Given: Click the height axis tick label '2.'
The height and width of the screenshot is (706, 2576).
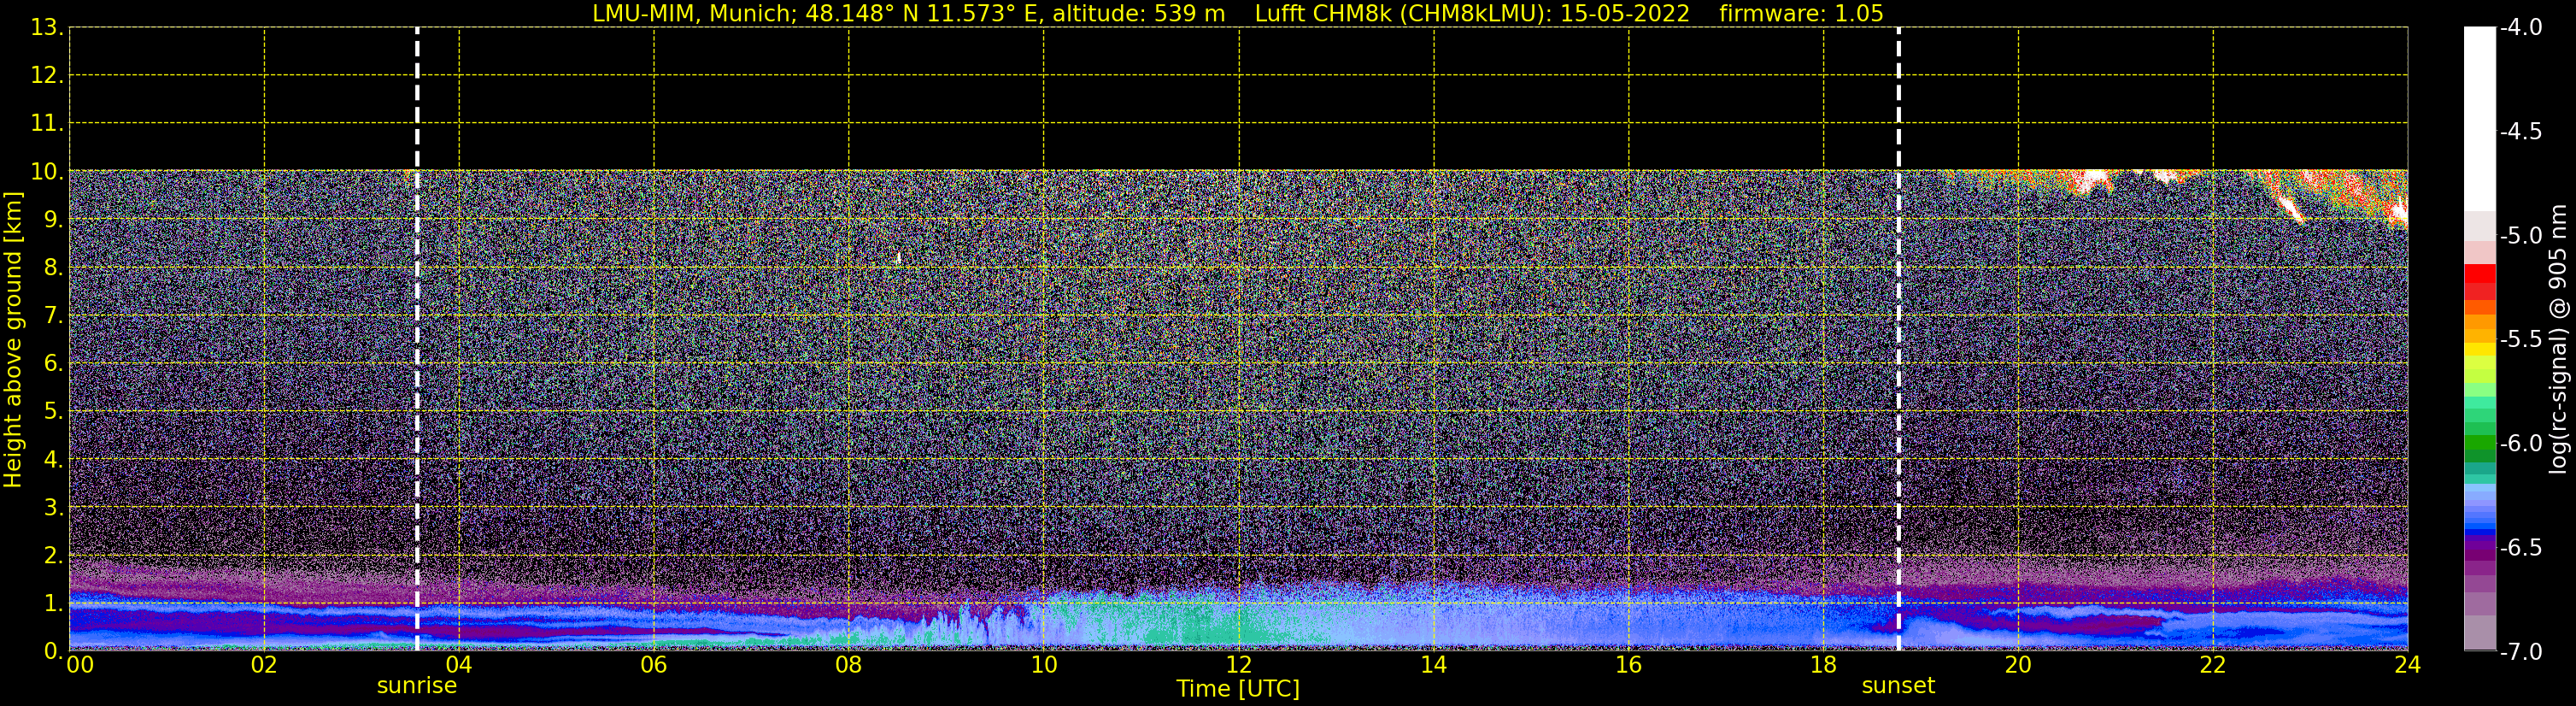Looking at the screenshot, I should (x=53, y=555).
